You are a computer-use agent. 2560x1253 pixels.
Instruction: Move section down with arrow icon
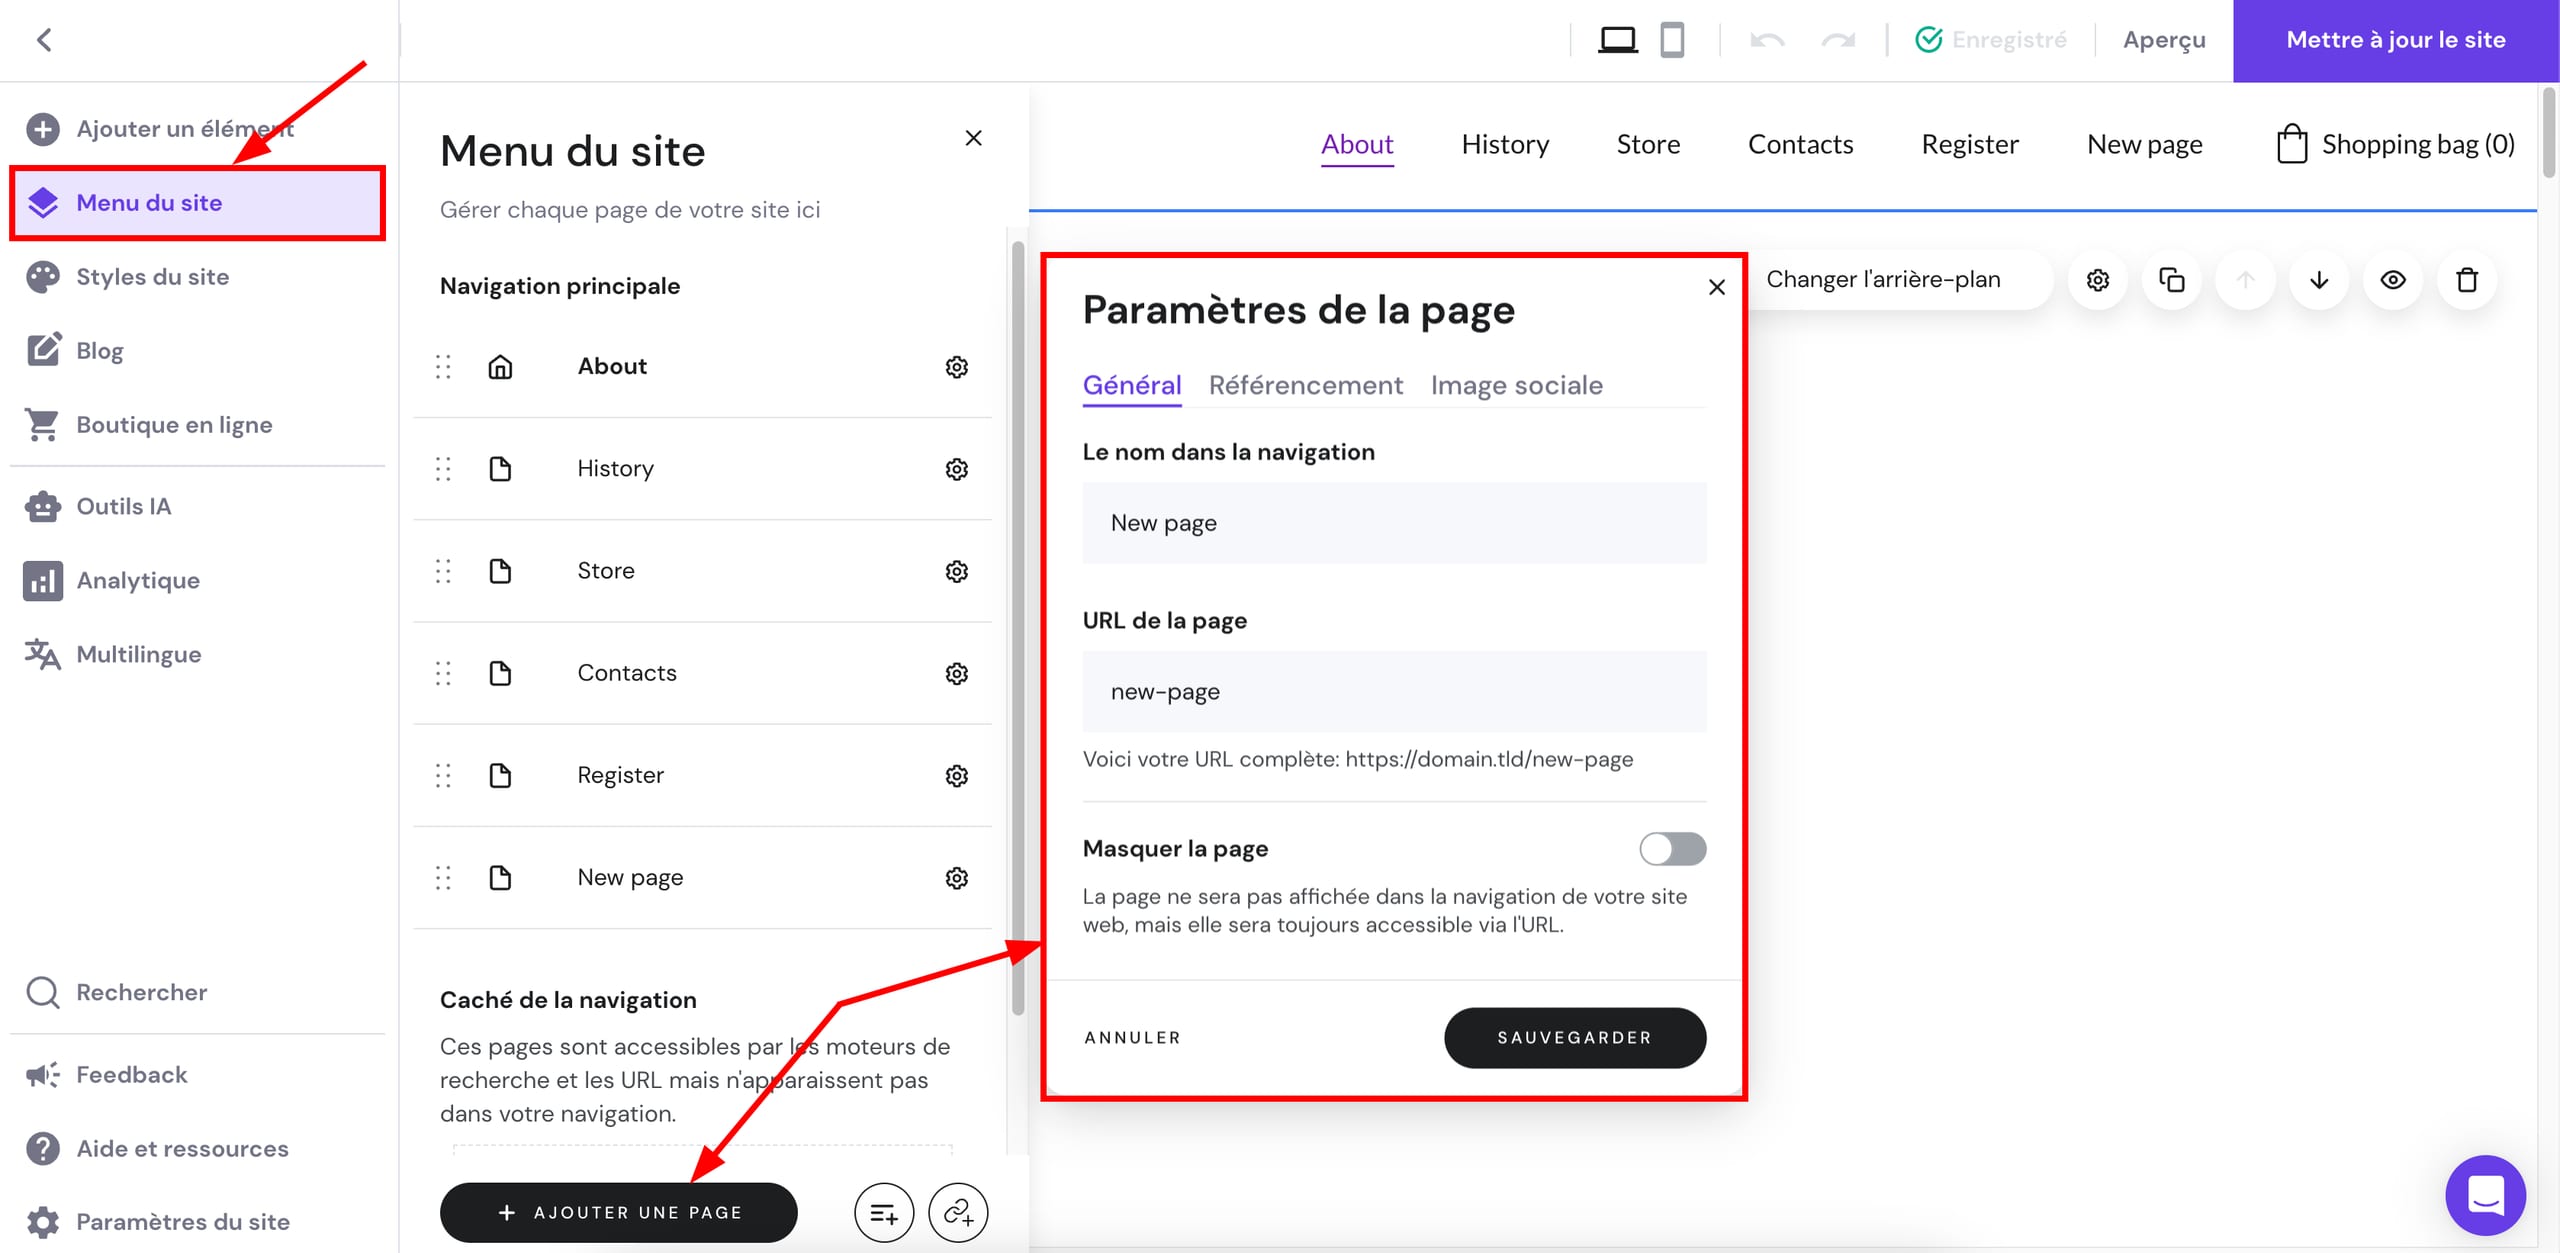pos(2319,280)
